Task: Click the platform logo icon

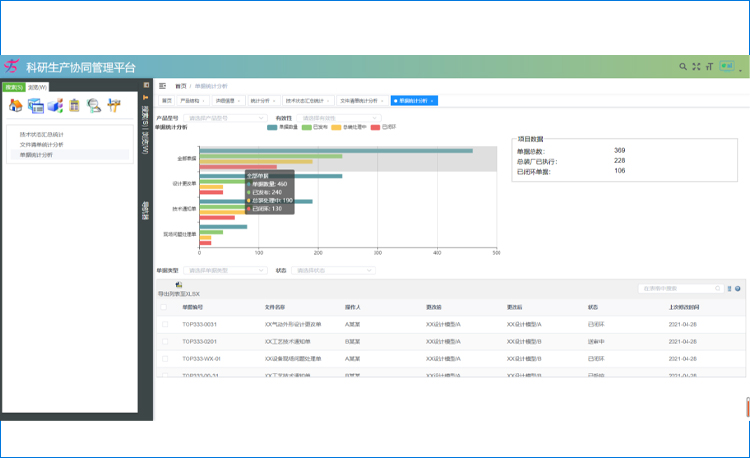Action: [x=12, y=66]
